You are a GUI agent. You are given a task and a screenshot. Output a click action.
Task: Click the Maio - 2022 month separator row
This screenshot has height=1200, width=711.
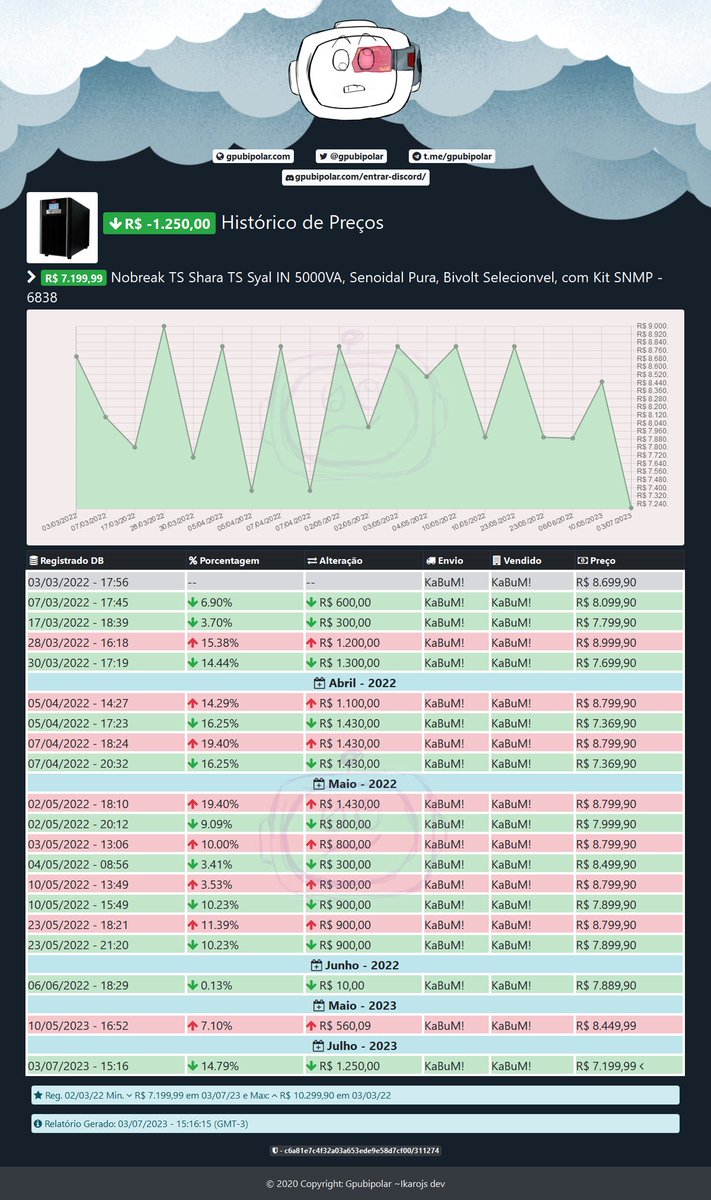[x=355, y=784]
